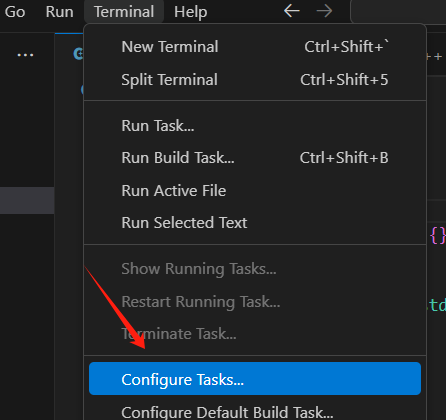Open the Run menu
Screen dimensions: 446x420
click(x=59, y=12)
